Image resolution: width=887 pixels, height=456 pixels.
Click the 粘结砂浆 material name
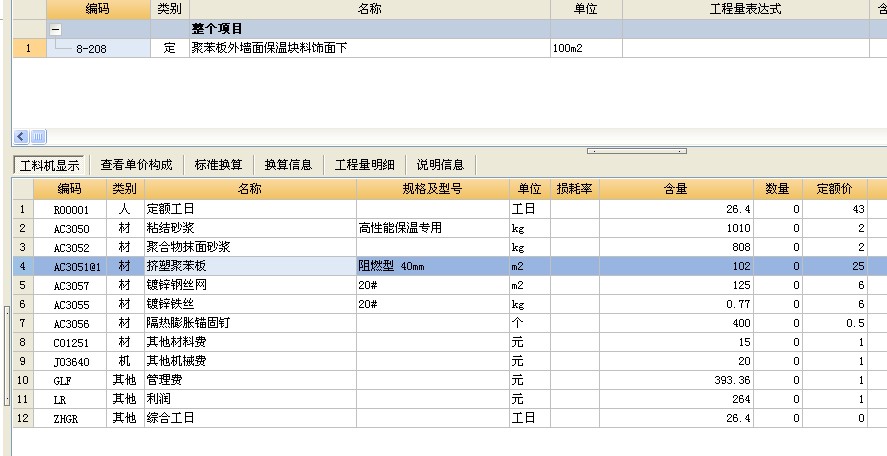(250, 228)
